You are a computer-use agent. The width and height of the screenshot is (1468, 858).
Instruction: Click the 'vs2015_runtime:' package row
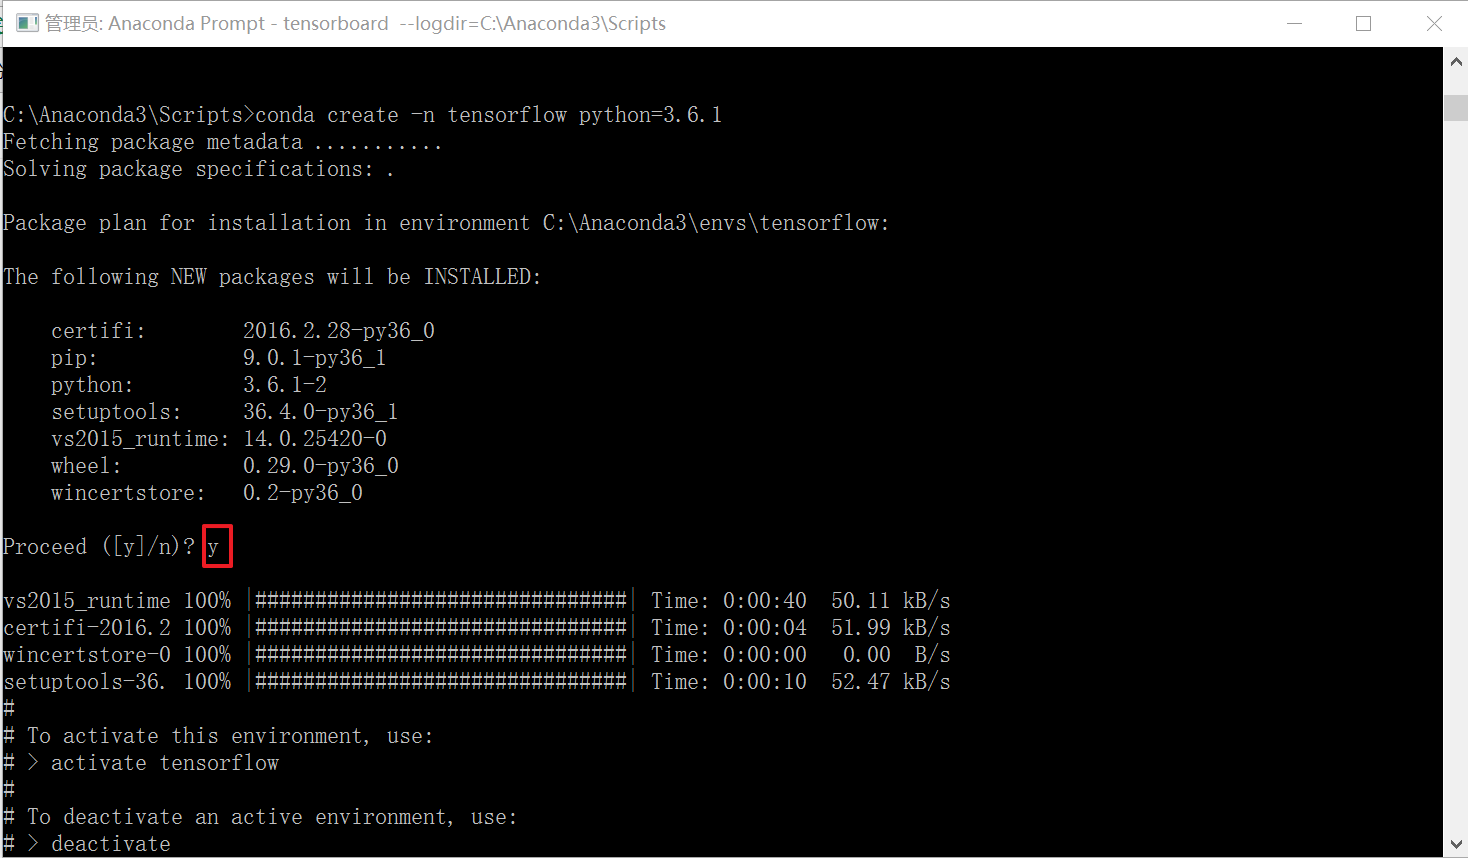(x=219, y=439)
